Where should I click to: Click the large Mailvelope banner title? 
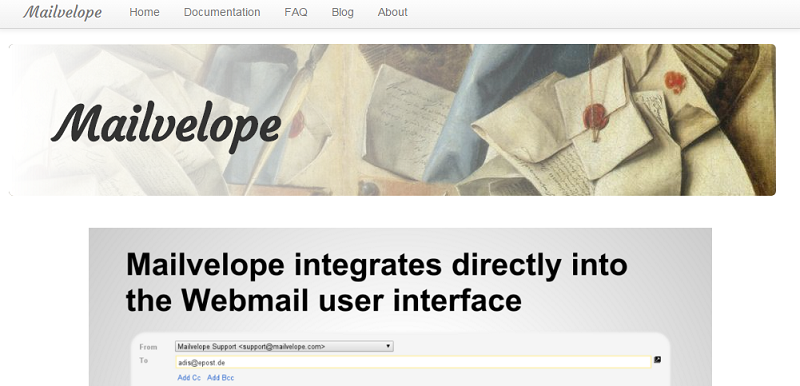point(166,125)
